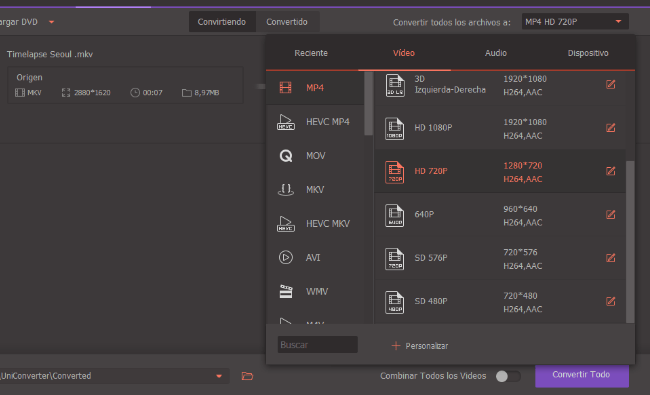Click the 00:07 duration value

153,93
